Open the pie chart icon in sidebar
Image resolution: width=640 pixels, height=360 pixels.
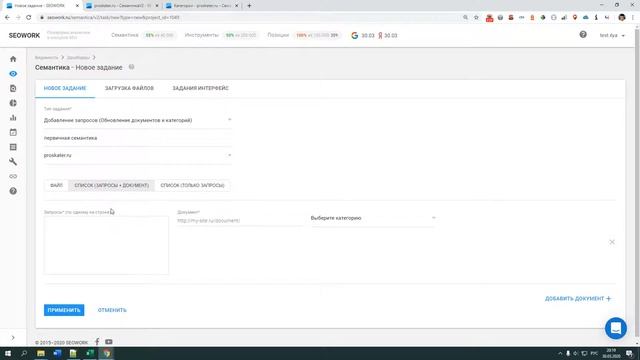(13, 103)
